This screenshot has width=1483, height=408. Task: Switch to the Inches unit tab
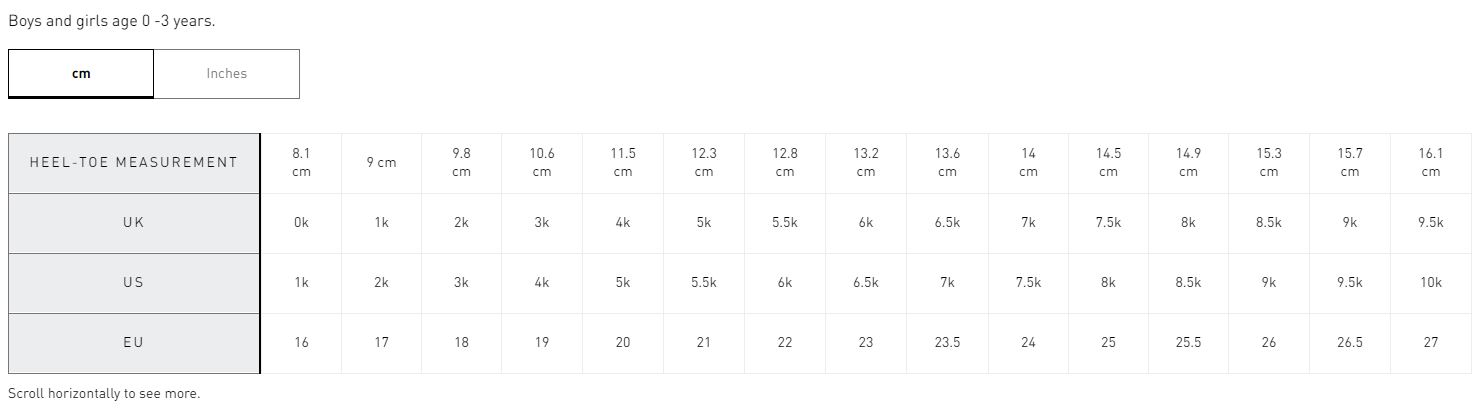pos(227,74)
